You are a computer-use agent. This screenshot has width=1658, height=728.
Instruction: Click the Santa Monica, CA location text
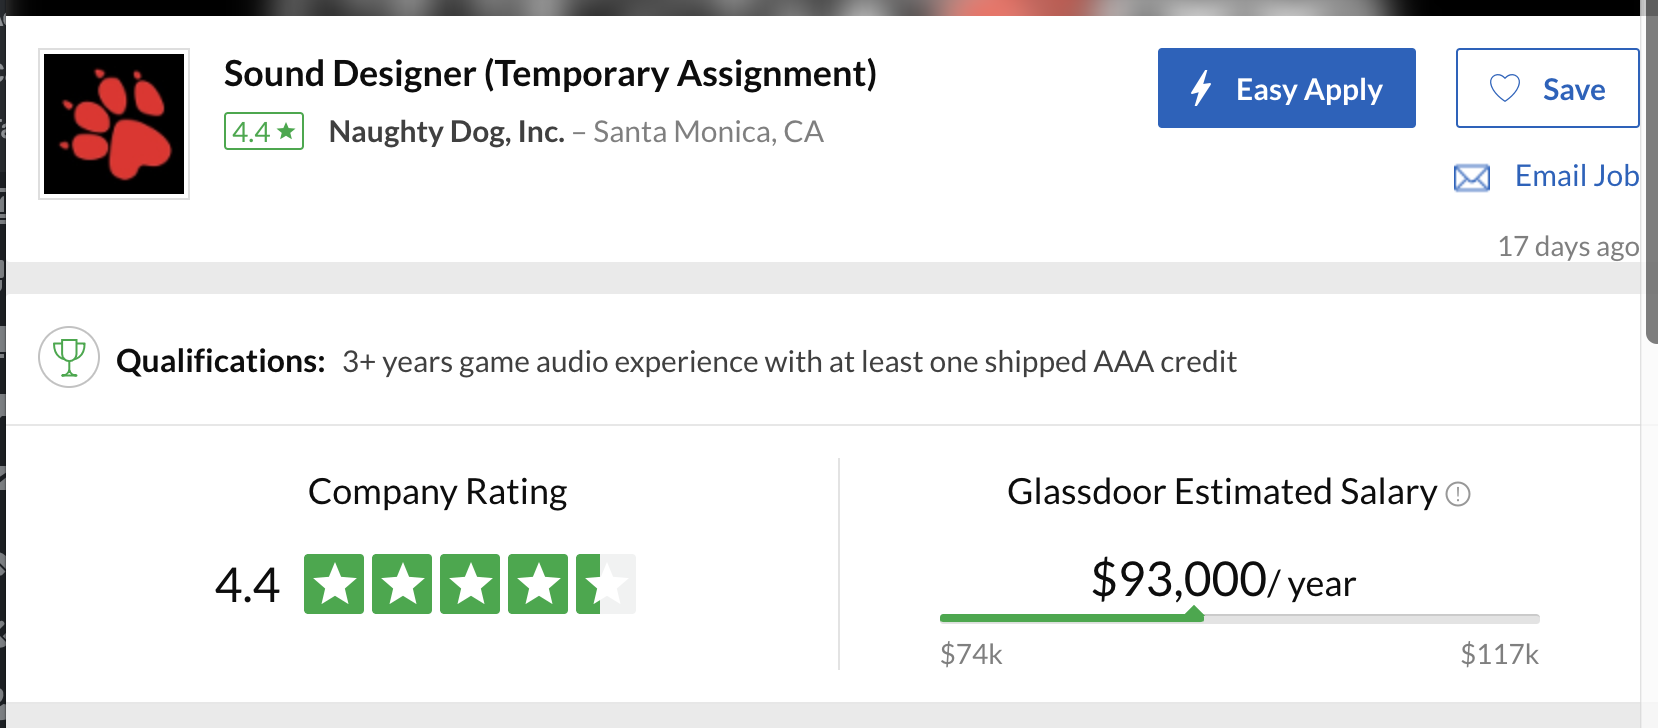(708, 132)
